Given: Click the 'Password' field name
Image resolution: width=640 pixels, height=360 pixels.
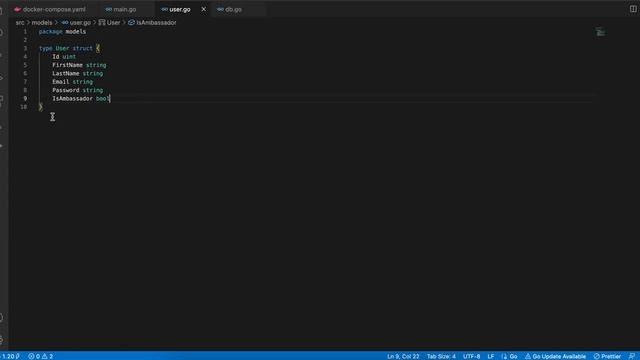Looking at the screenshot, I should (x=66, y=90).
